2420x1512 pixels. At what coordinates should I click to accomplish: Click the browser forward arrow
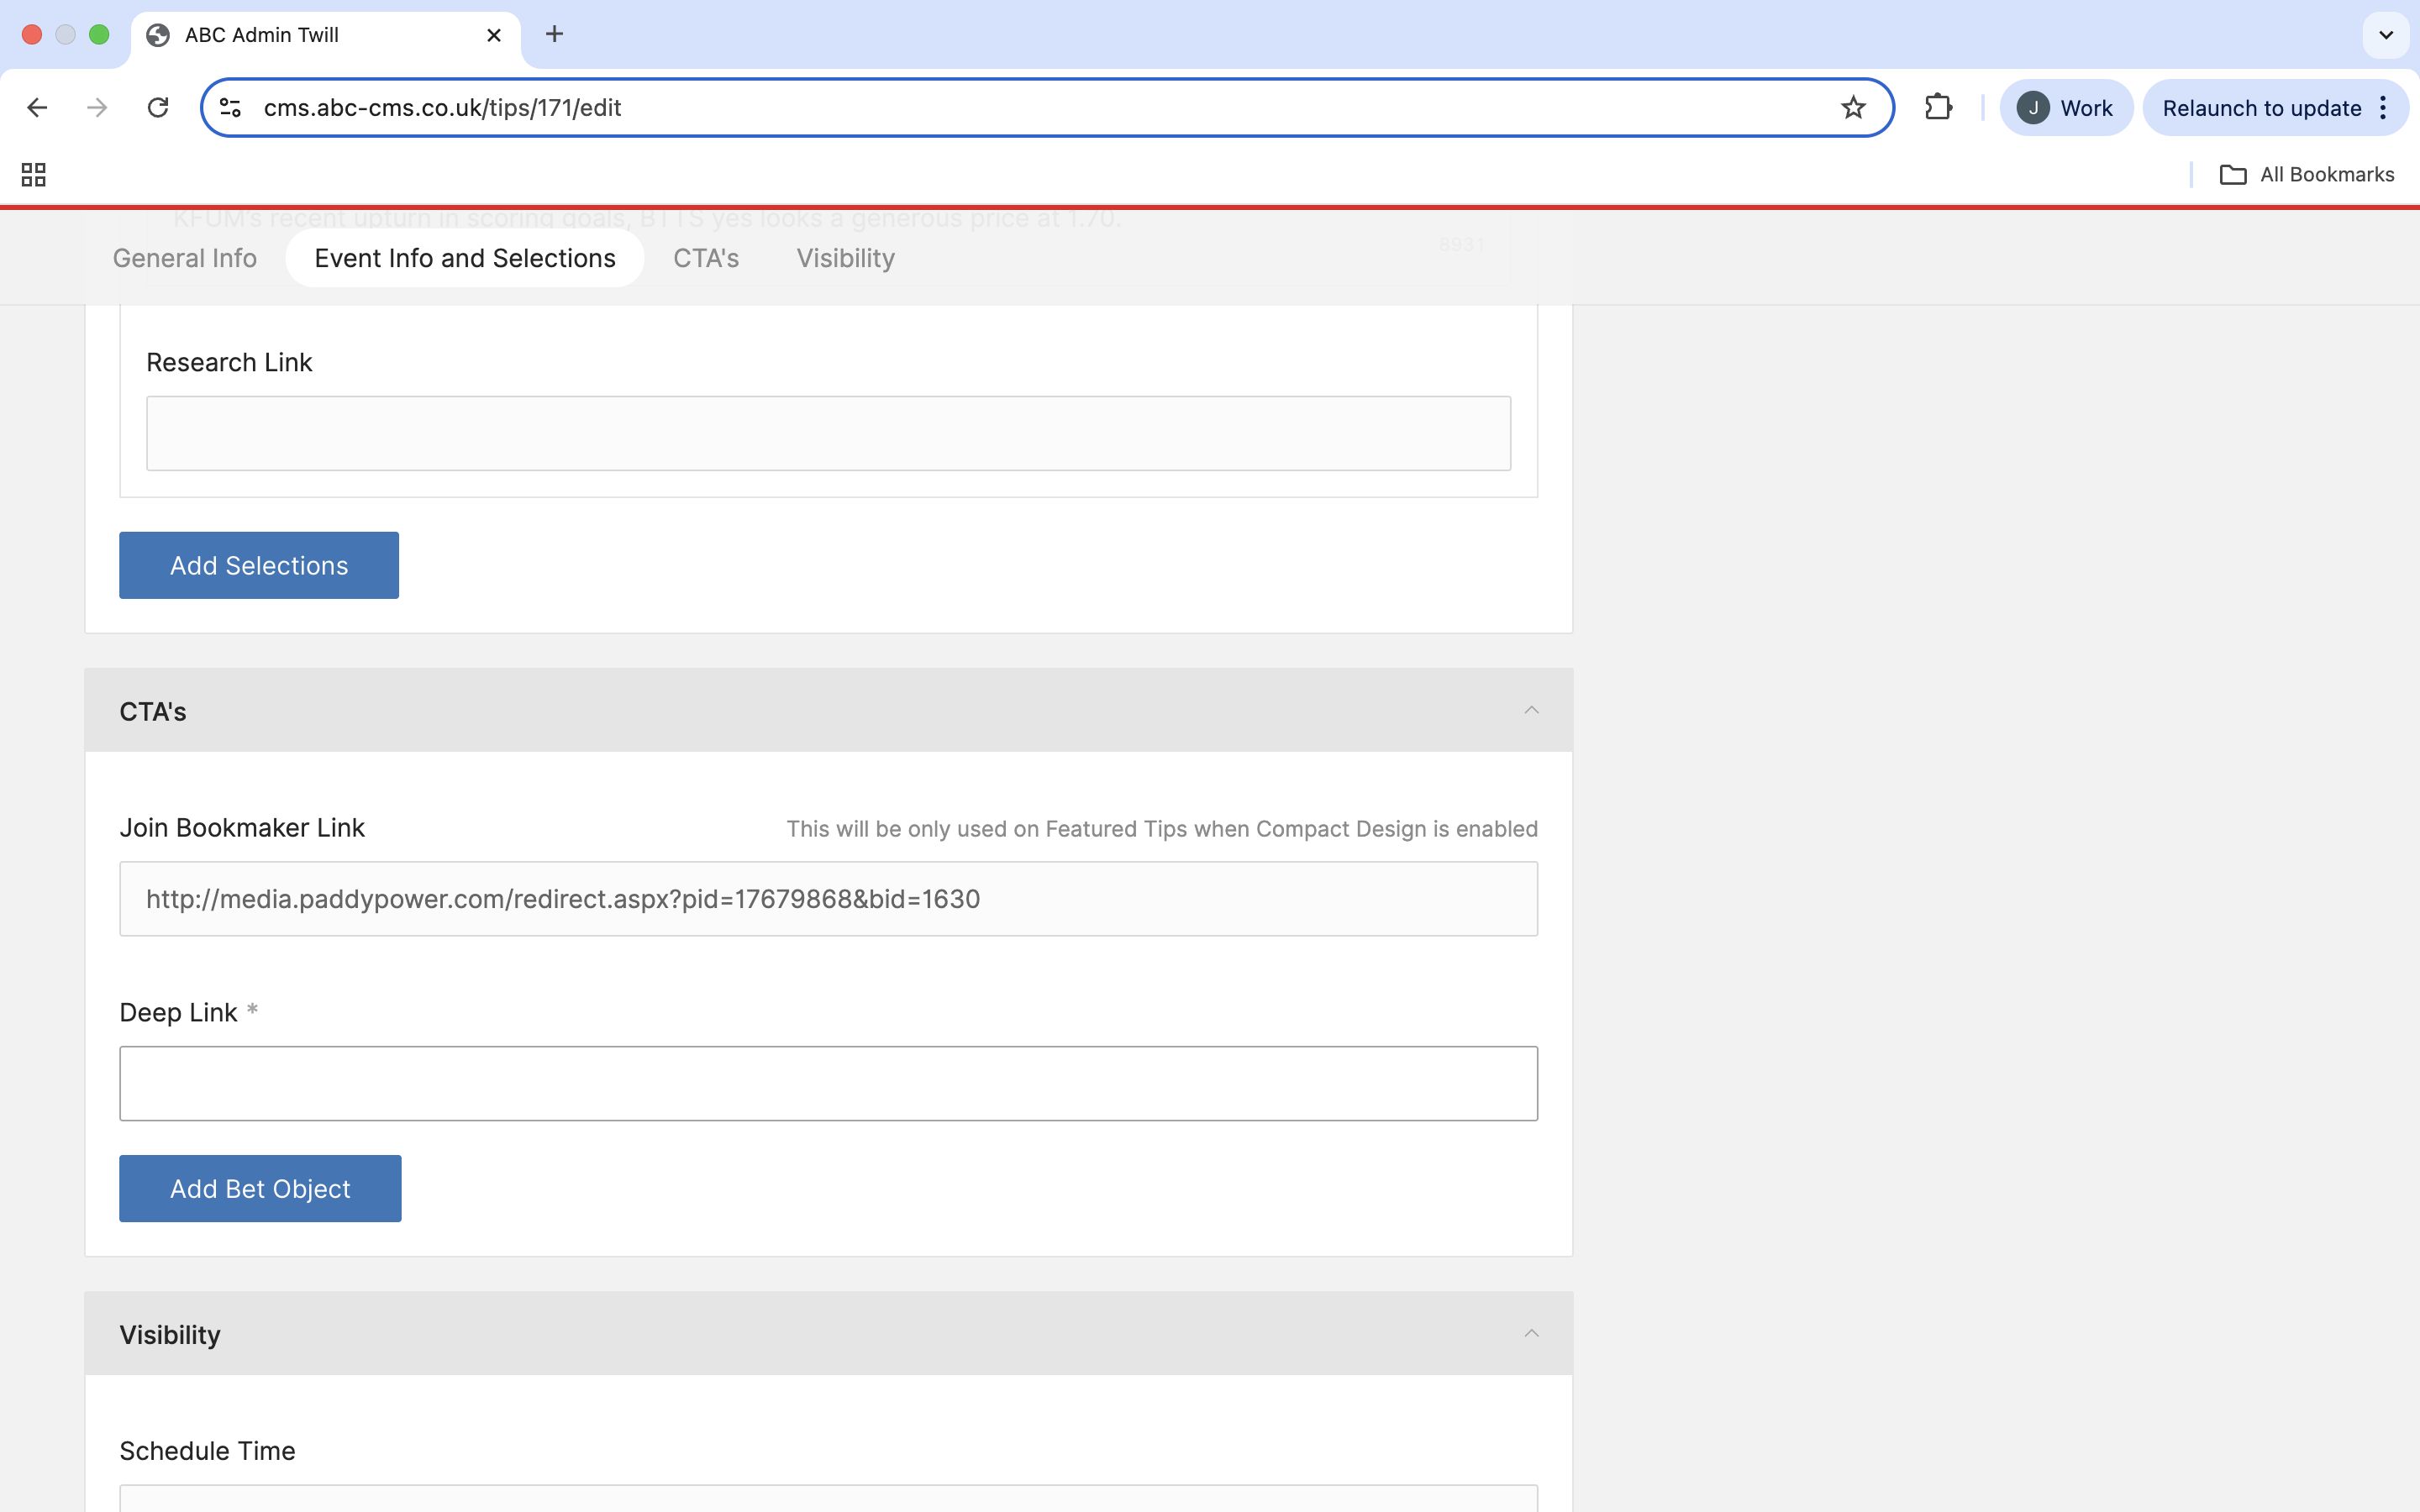pos(97,108)
